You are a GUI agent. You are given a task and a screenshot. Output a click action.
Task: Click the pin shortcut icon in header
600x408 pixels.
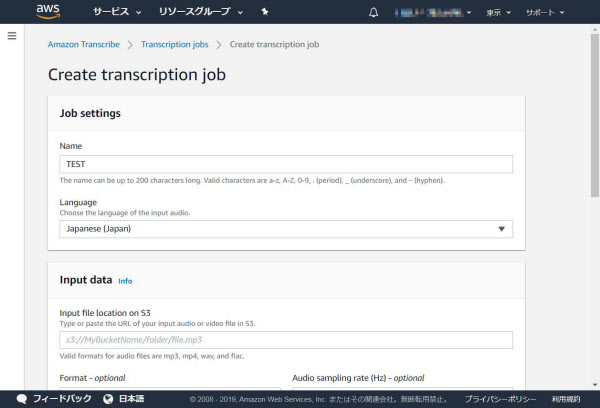pyautogui.click(x=264, y=12)
